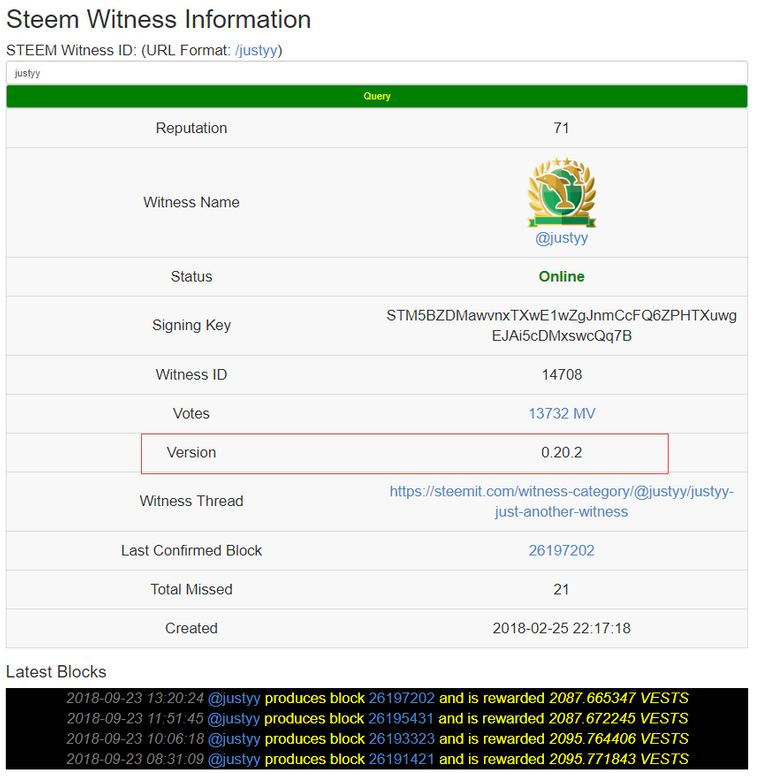Click the green Query button

point(377,96)
